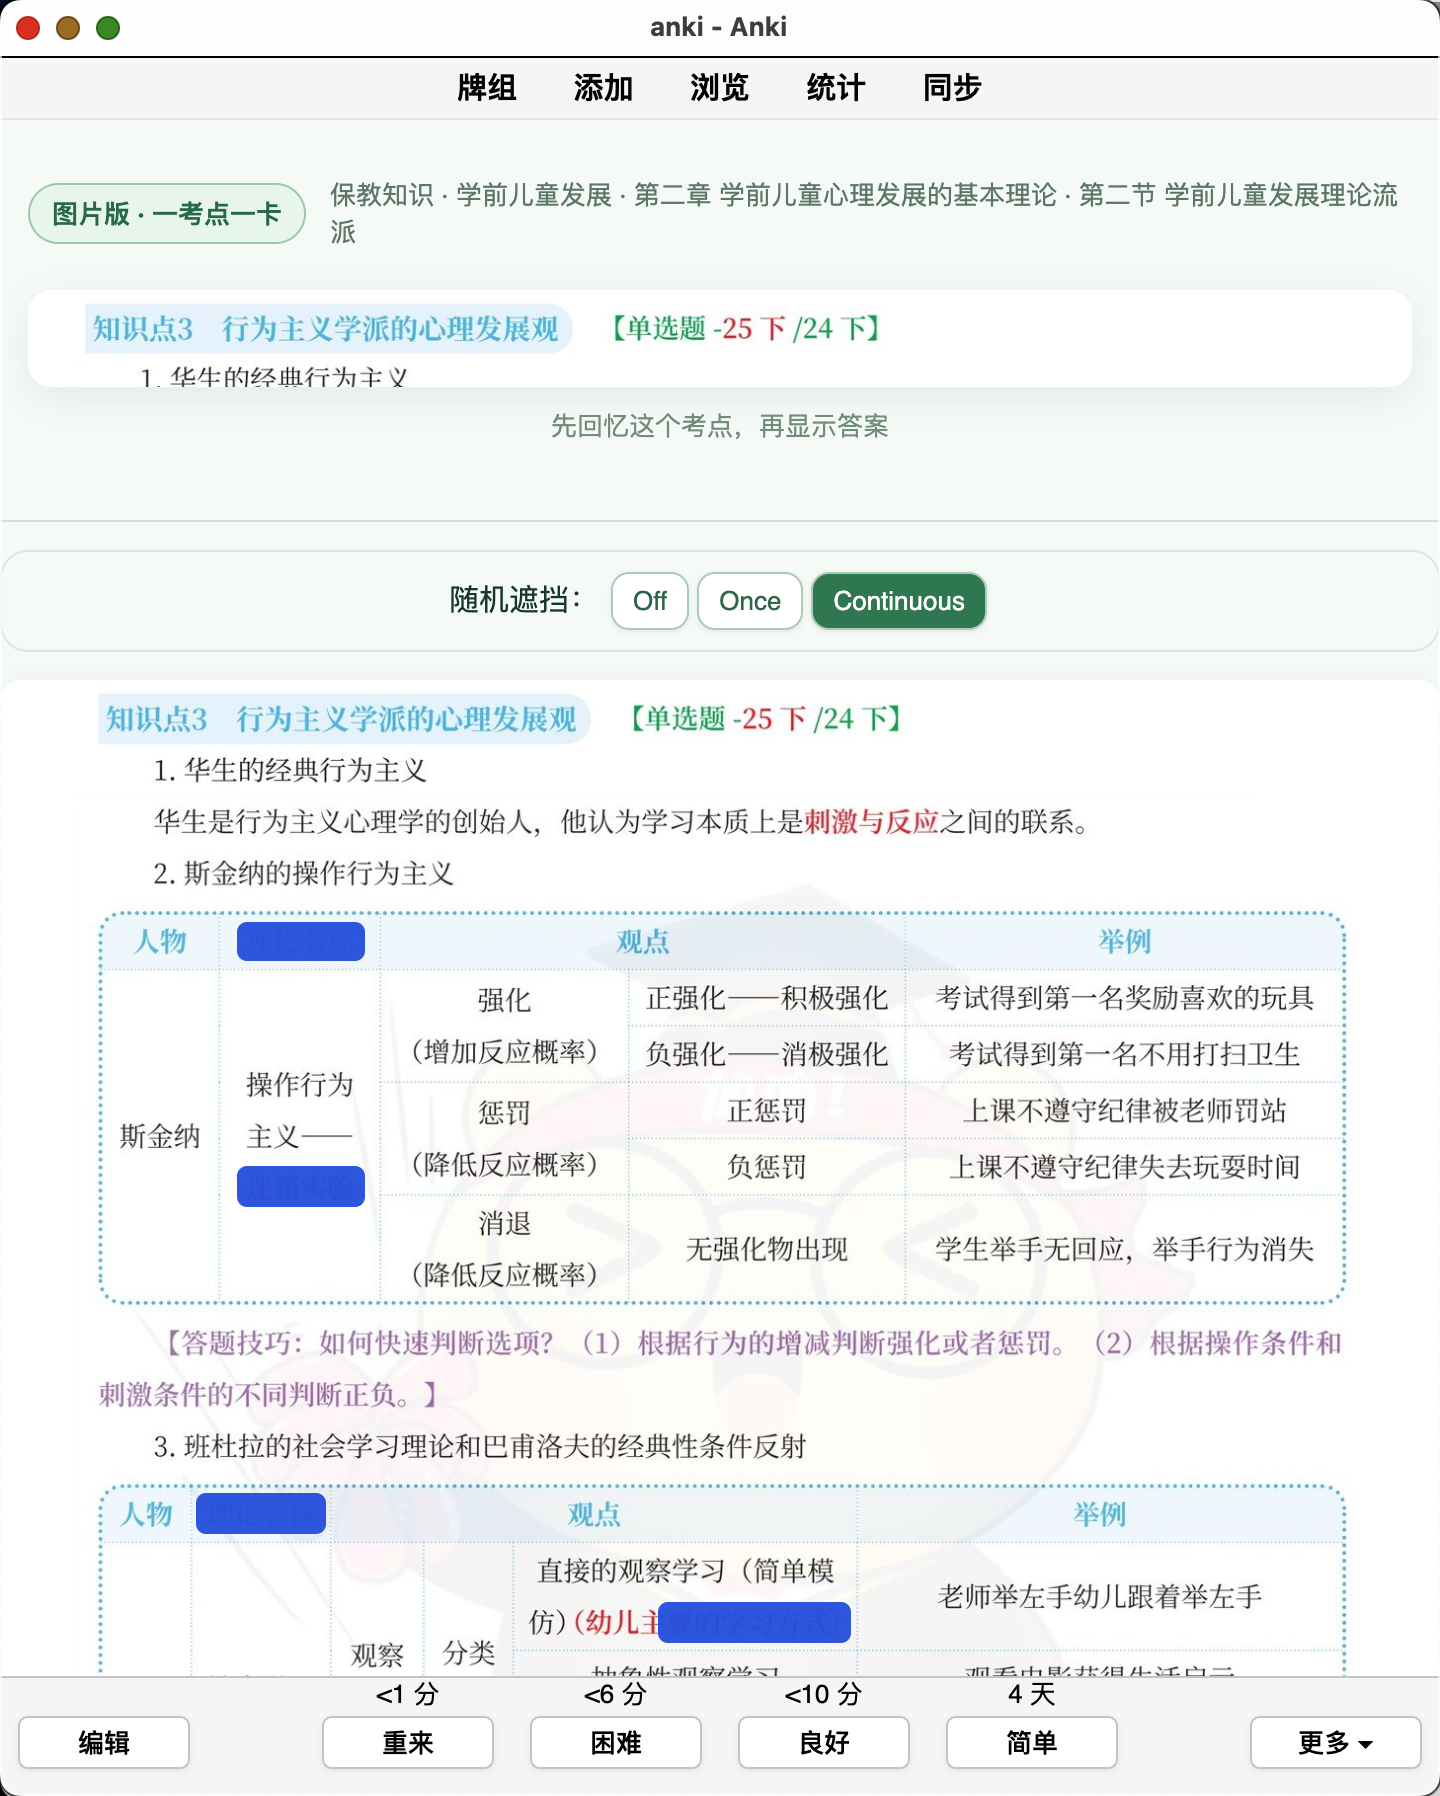This screenshot has width=1440, height=1796.
Task: Reveal blue mask after (幼儿主 text
Action: point(754,1622)
